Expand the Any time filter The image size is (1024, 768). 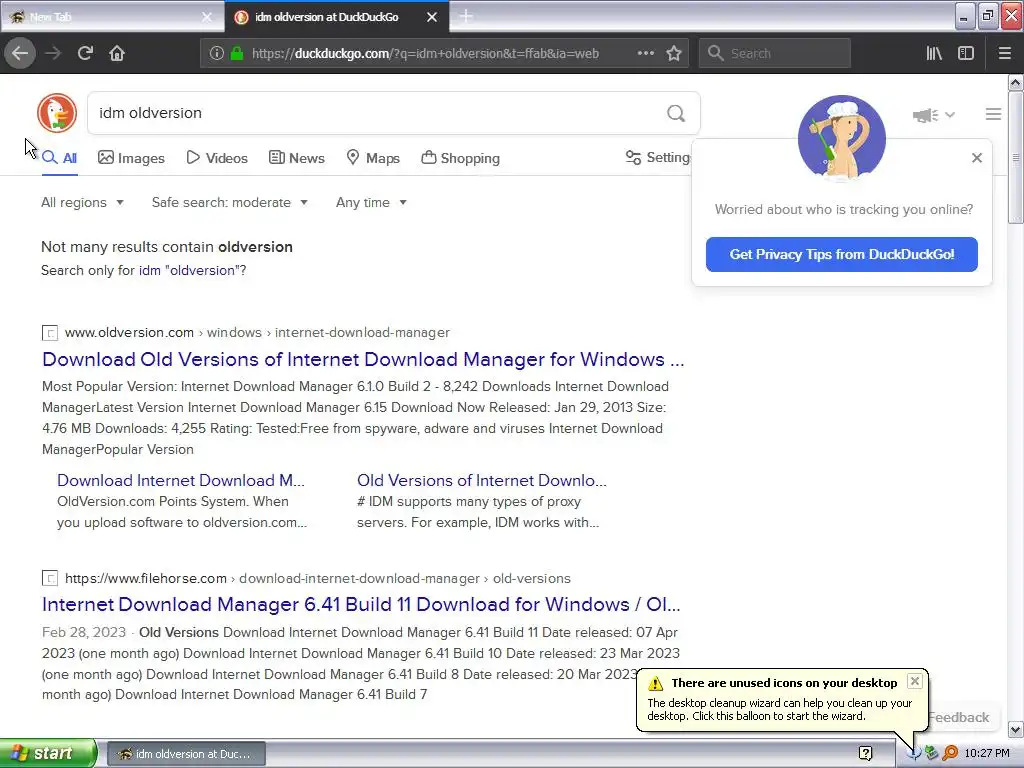[x=372, y=202]
